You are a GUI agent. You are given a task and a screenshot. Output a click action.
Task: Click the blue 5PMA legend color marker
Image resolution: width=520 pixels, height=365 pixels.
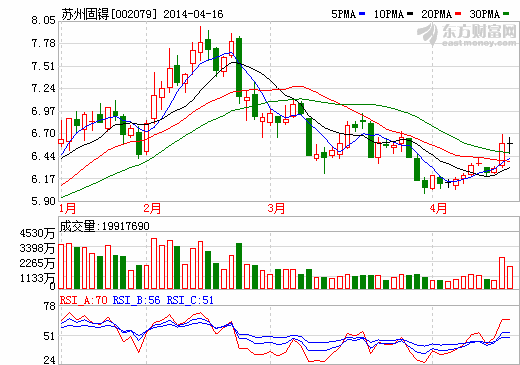[362, 14]
